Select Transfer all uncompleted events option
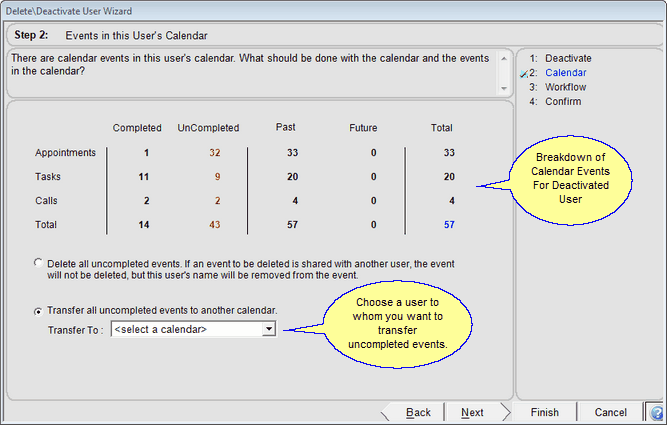Viewport: 667px width, 425px height. pos(38,311)
